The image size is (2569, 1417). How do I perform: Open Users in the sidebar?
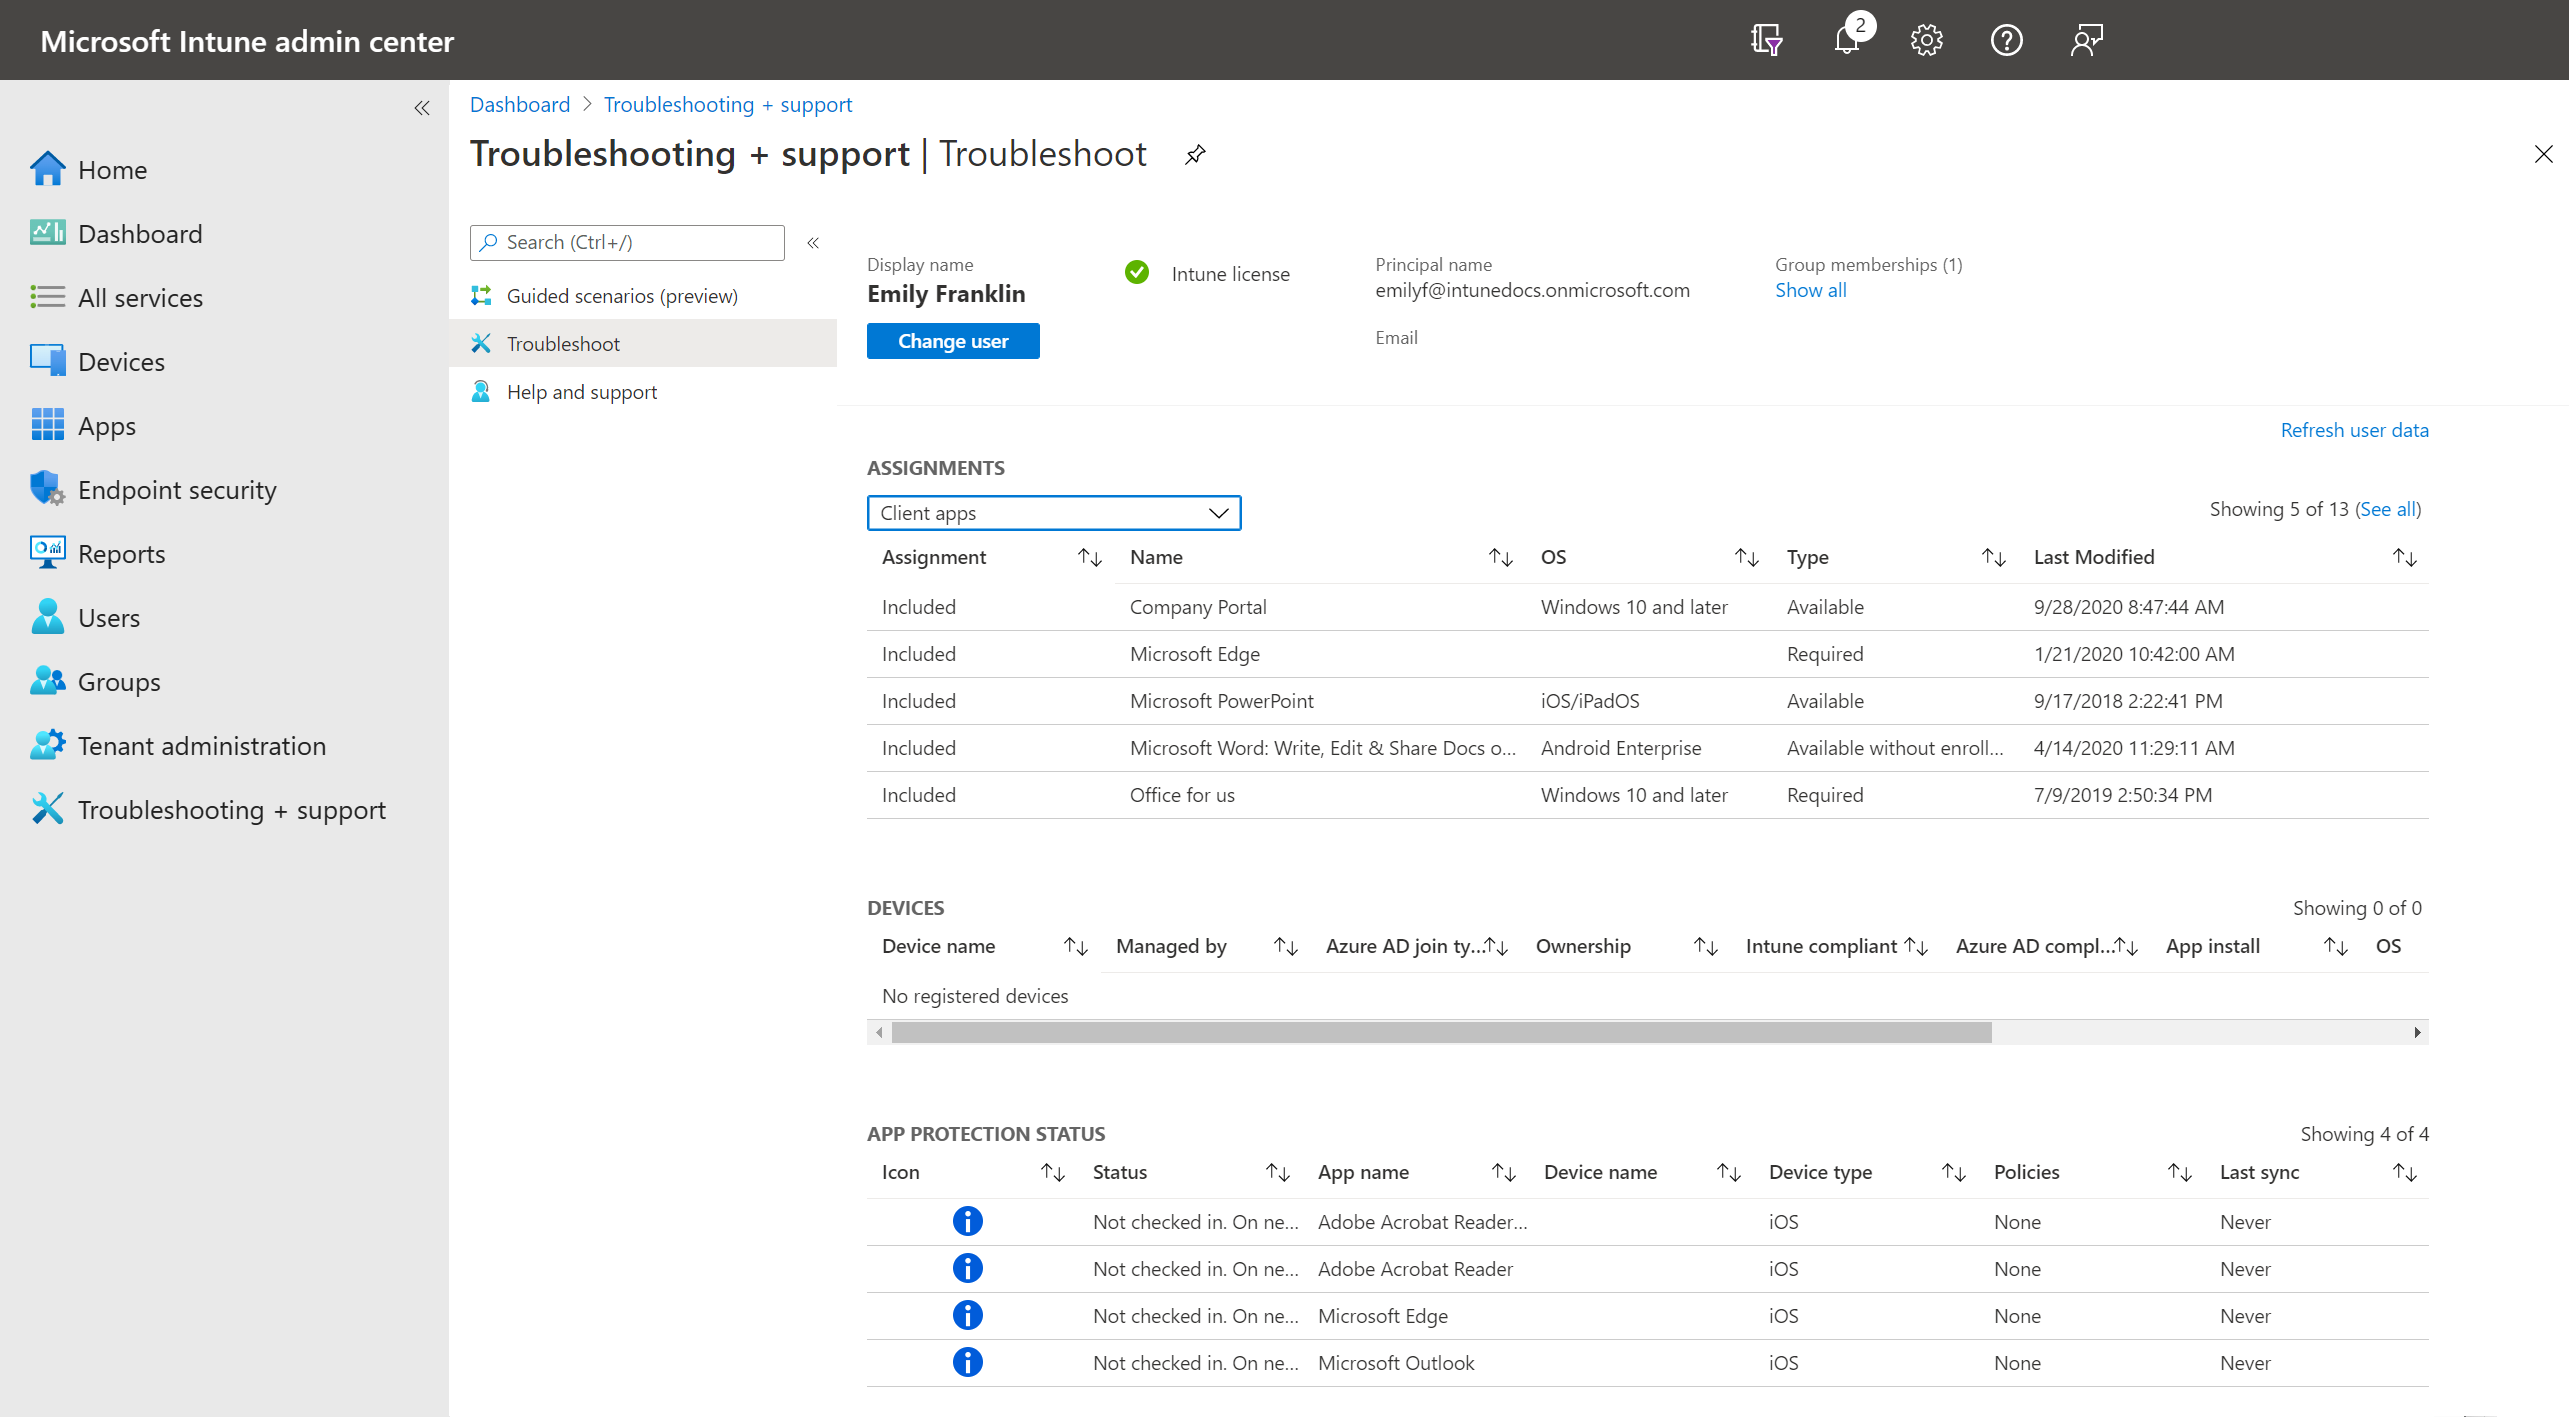click(109, 618)
